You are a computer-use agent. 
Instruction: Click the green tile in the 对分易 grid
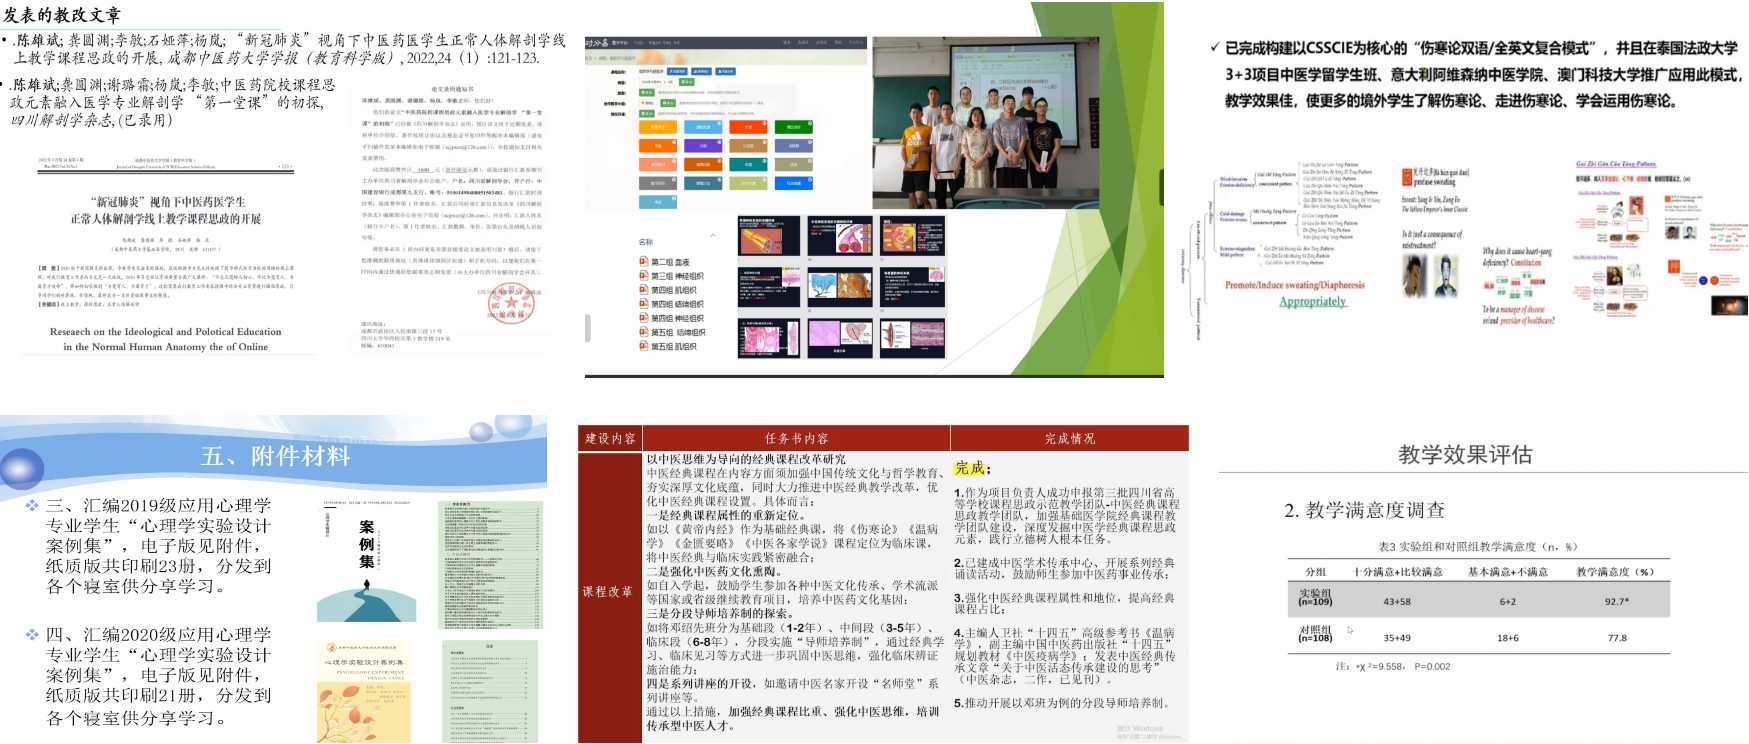pyautogui.click(x=793, y=127)
